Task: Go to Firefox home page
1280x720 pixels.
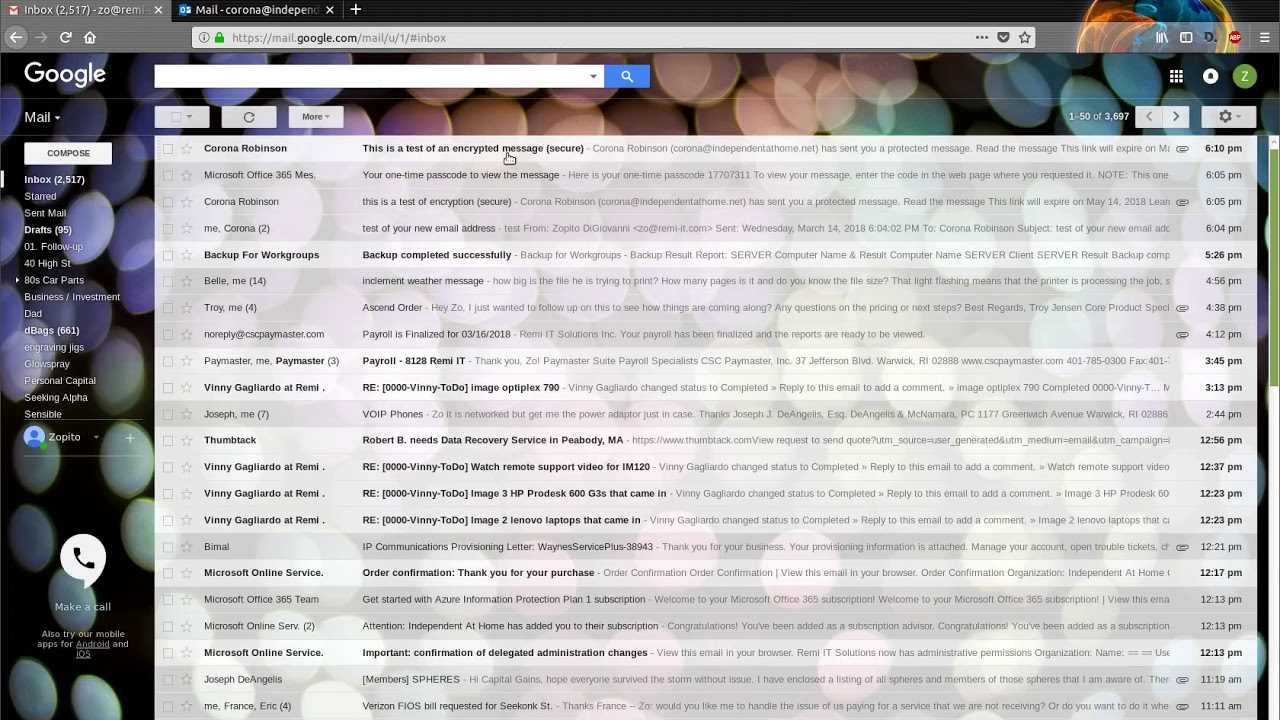Action: [x=90, y=38]
